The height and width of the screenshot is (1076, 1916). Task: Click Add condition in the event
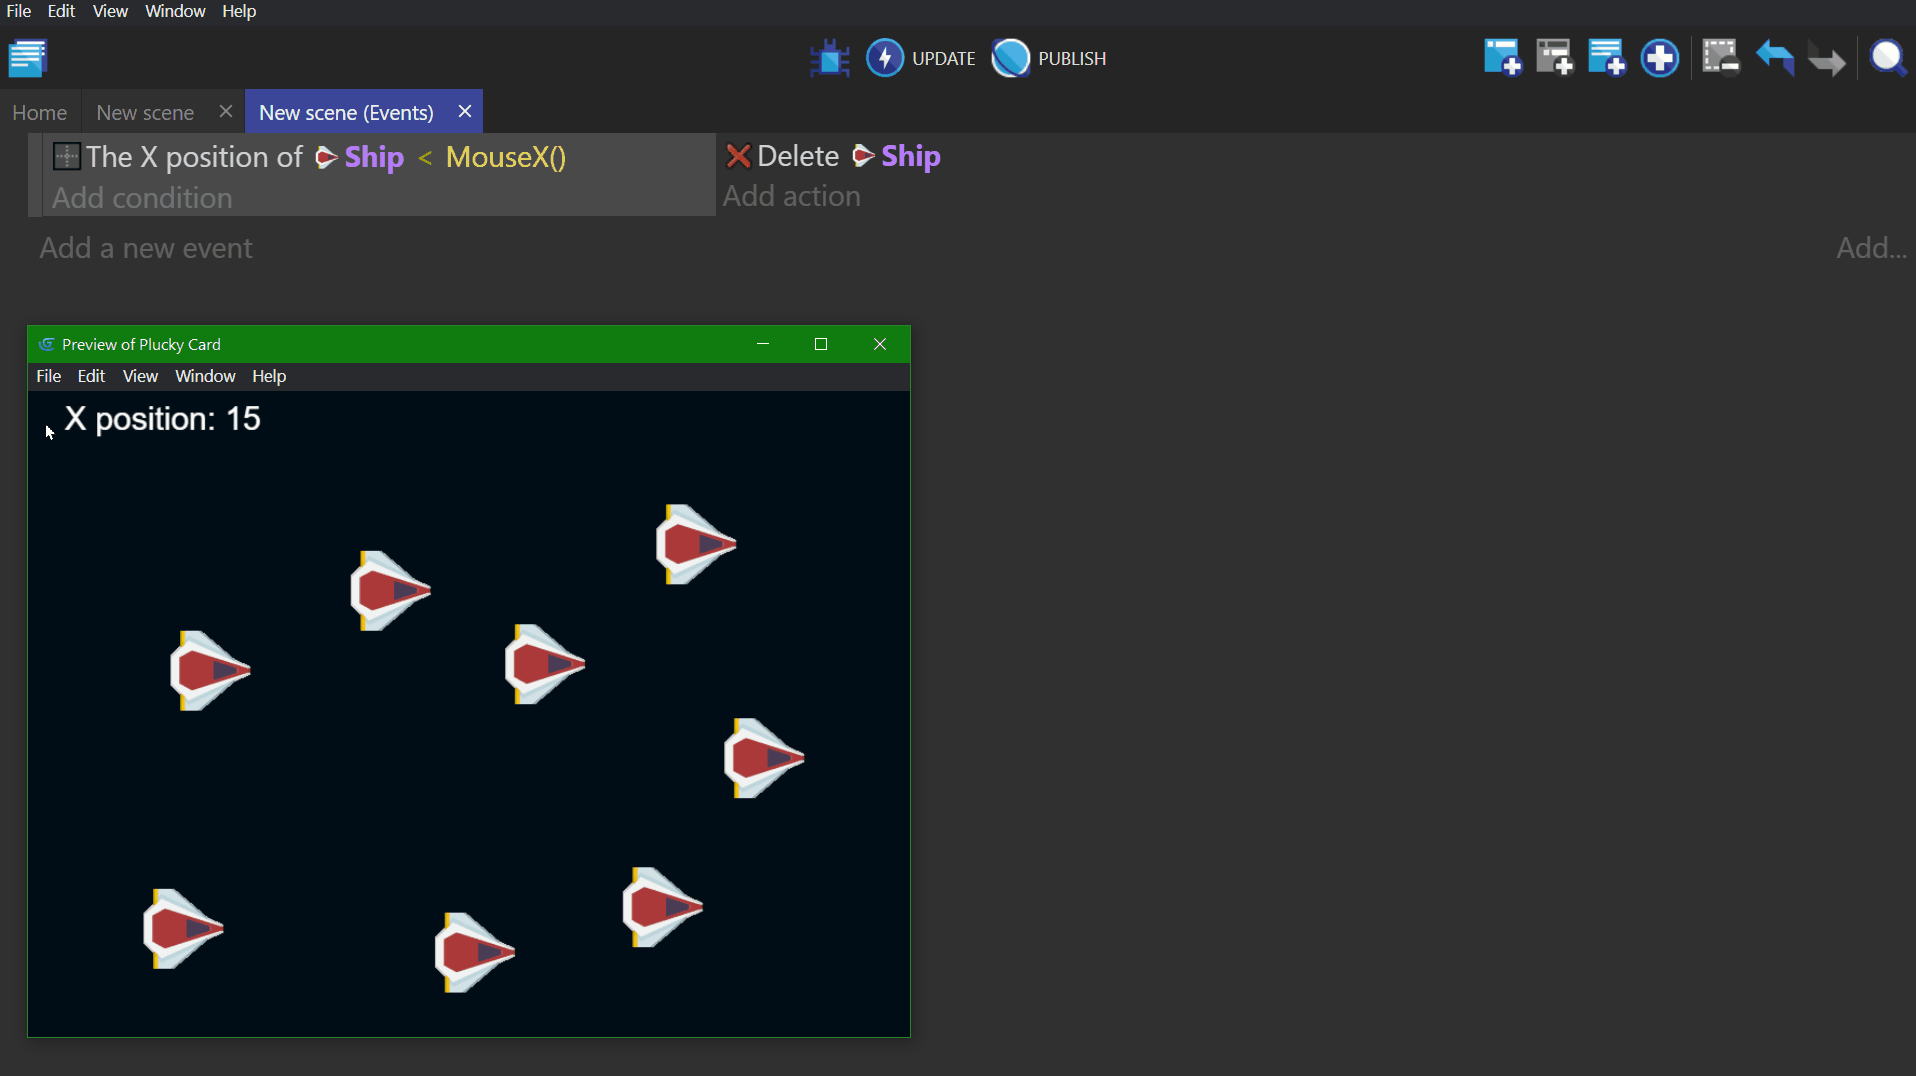coord(142,198)
